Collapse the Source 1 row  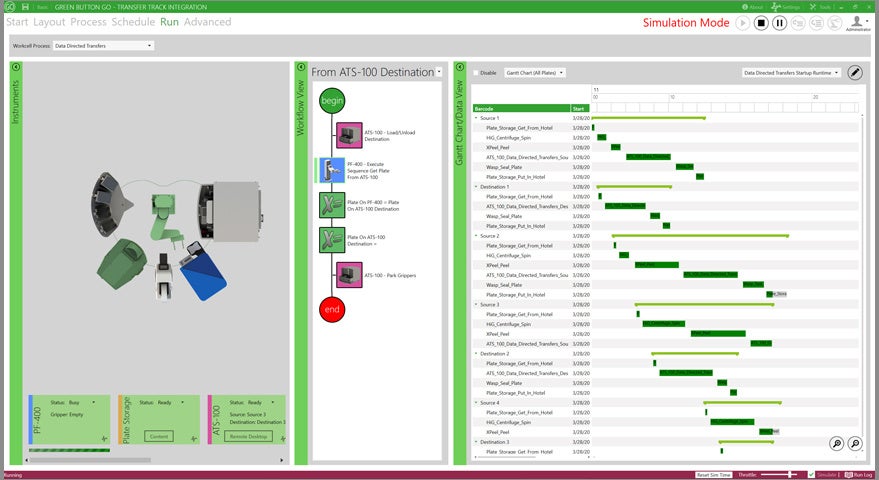[476, 118]
